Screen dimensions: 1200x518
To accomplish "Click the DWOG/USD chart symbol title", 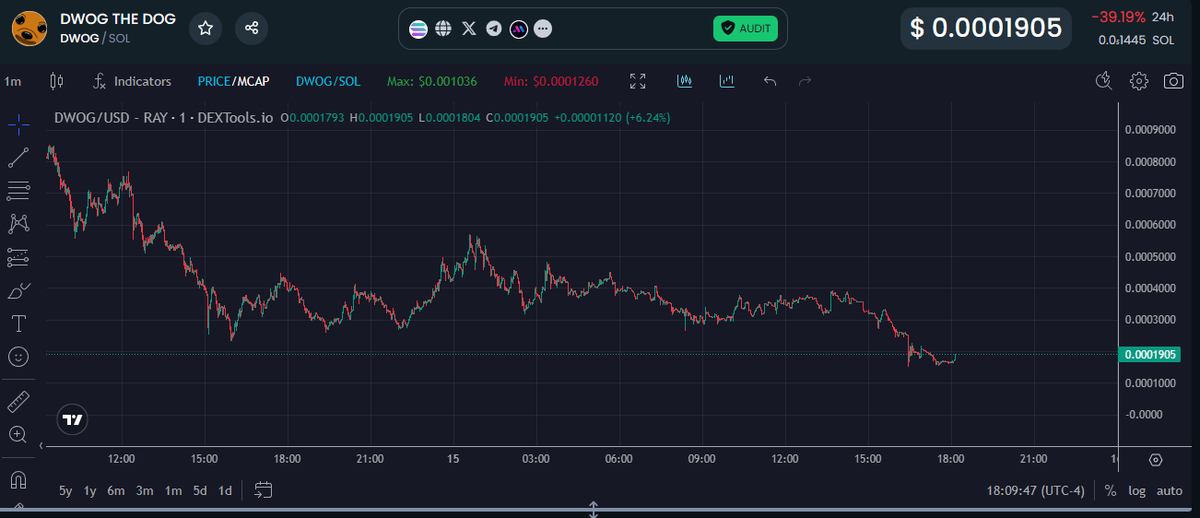I will (x=164, y=118).
